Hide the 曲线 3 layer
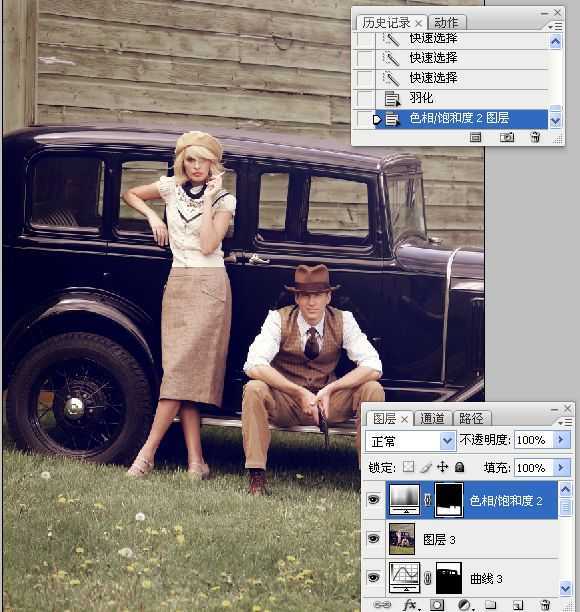This screenshot has width=580, height=612. [374, 578]
